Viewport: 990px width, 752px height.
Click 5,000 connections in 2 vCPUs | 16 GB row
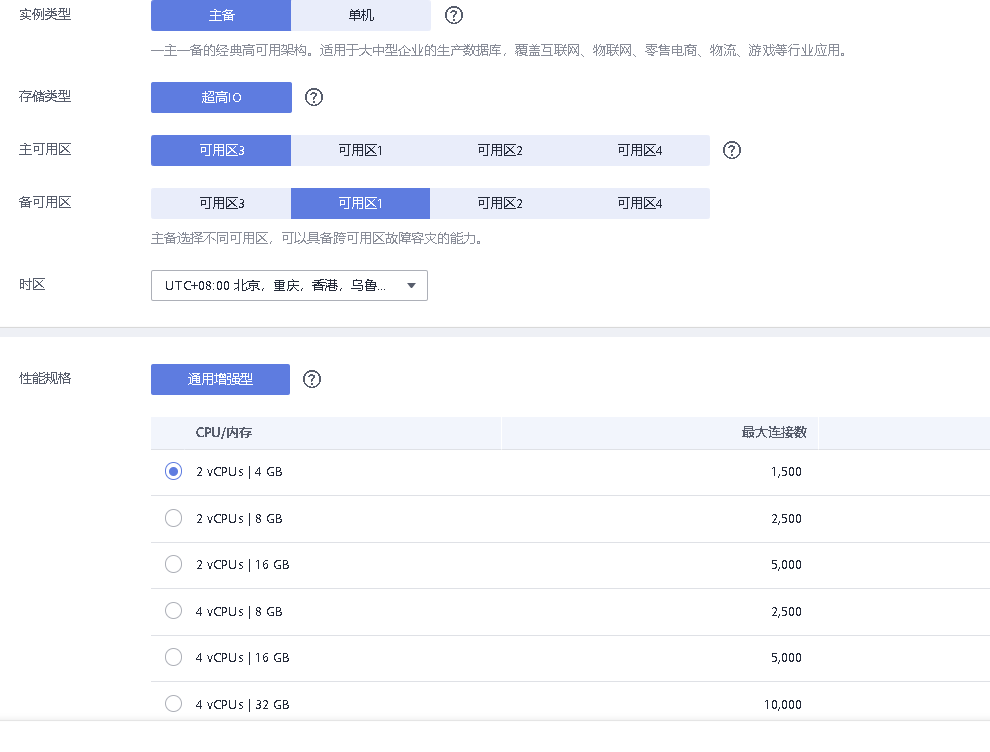786,564
